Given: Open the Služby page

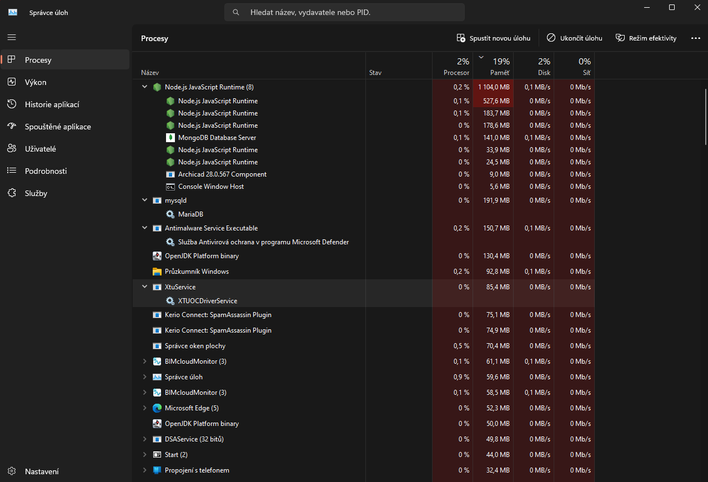Looking at the screenshot, I should click(x=65, y=193).
